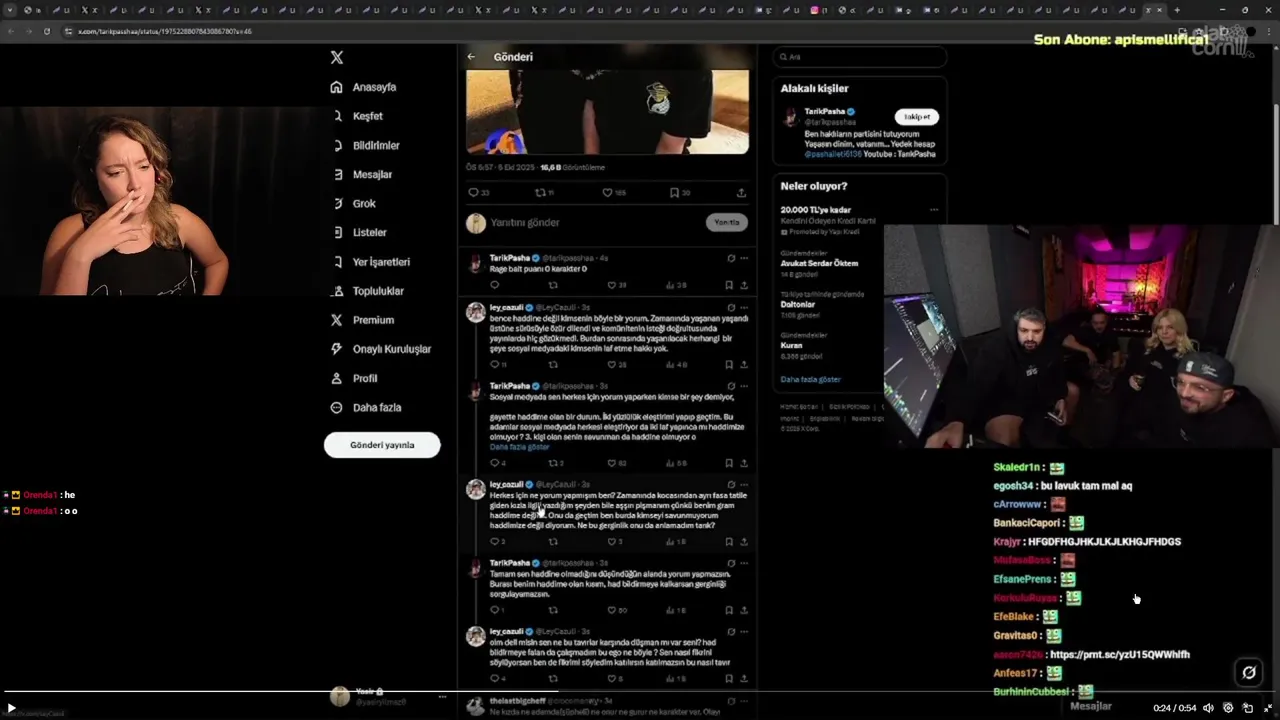
Task: Like the 'bence haddine değil' comment
Action: pos(612,365)
